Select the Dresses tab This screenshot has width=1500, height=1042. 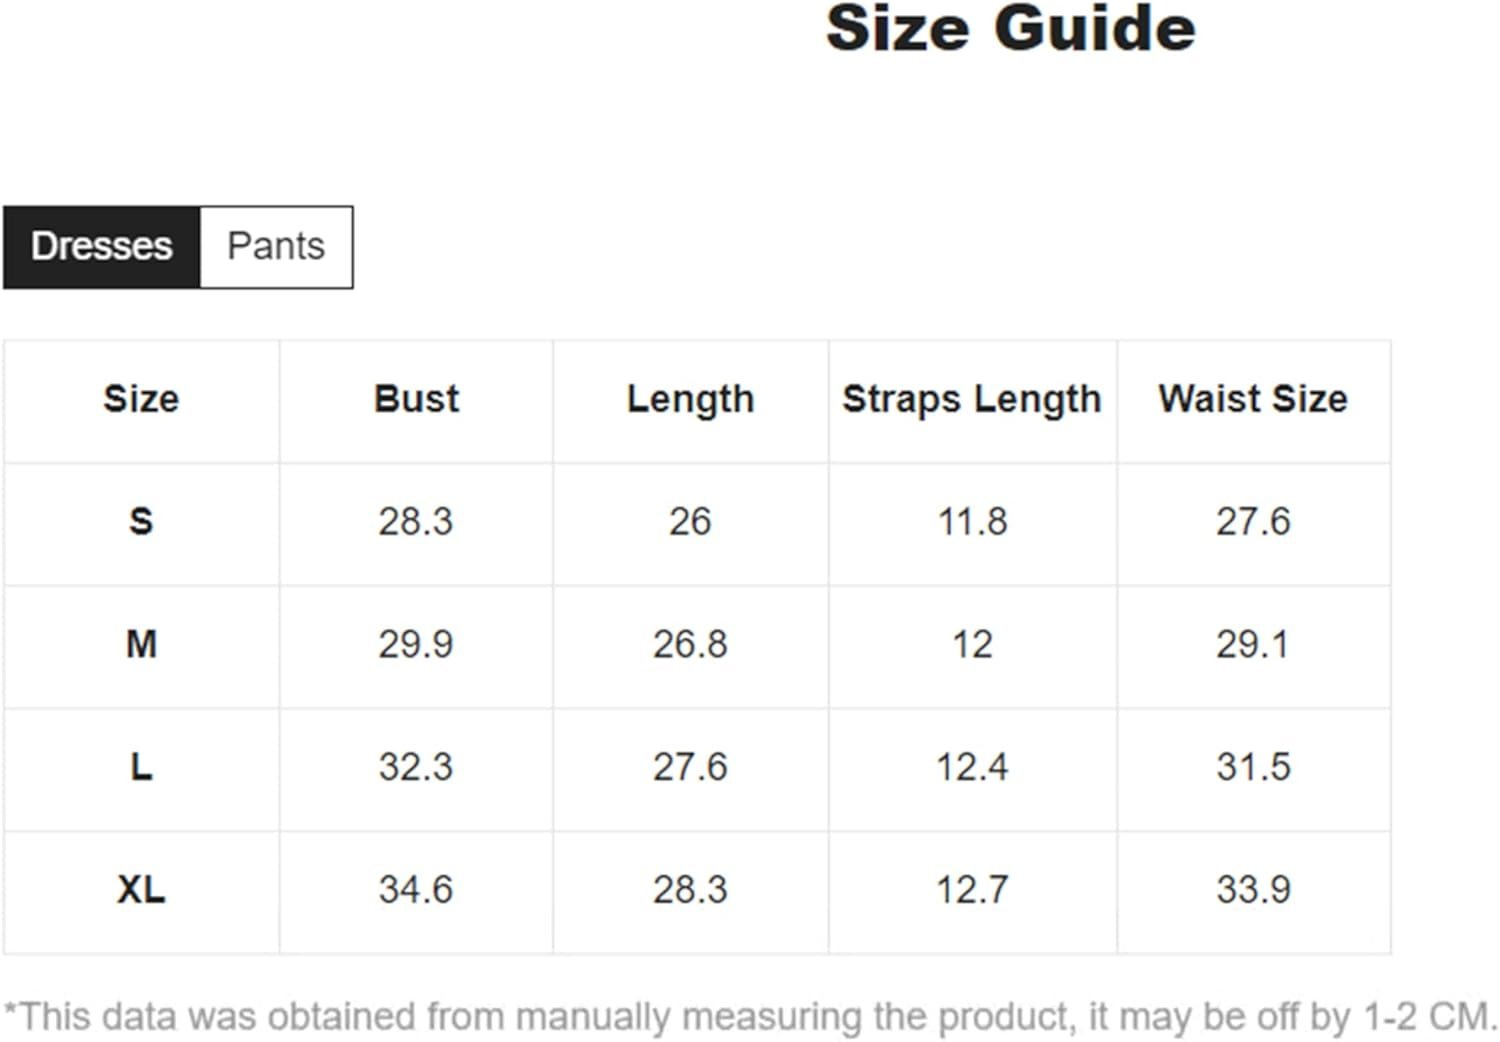(102, 247)
